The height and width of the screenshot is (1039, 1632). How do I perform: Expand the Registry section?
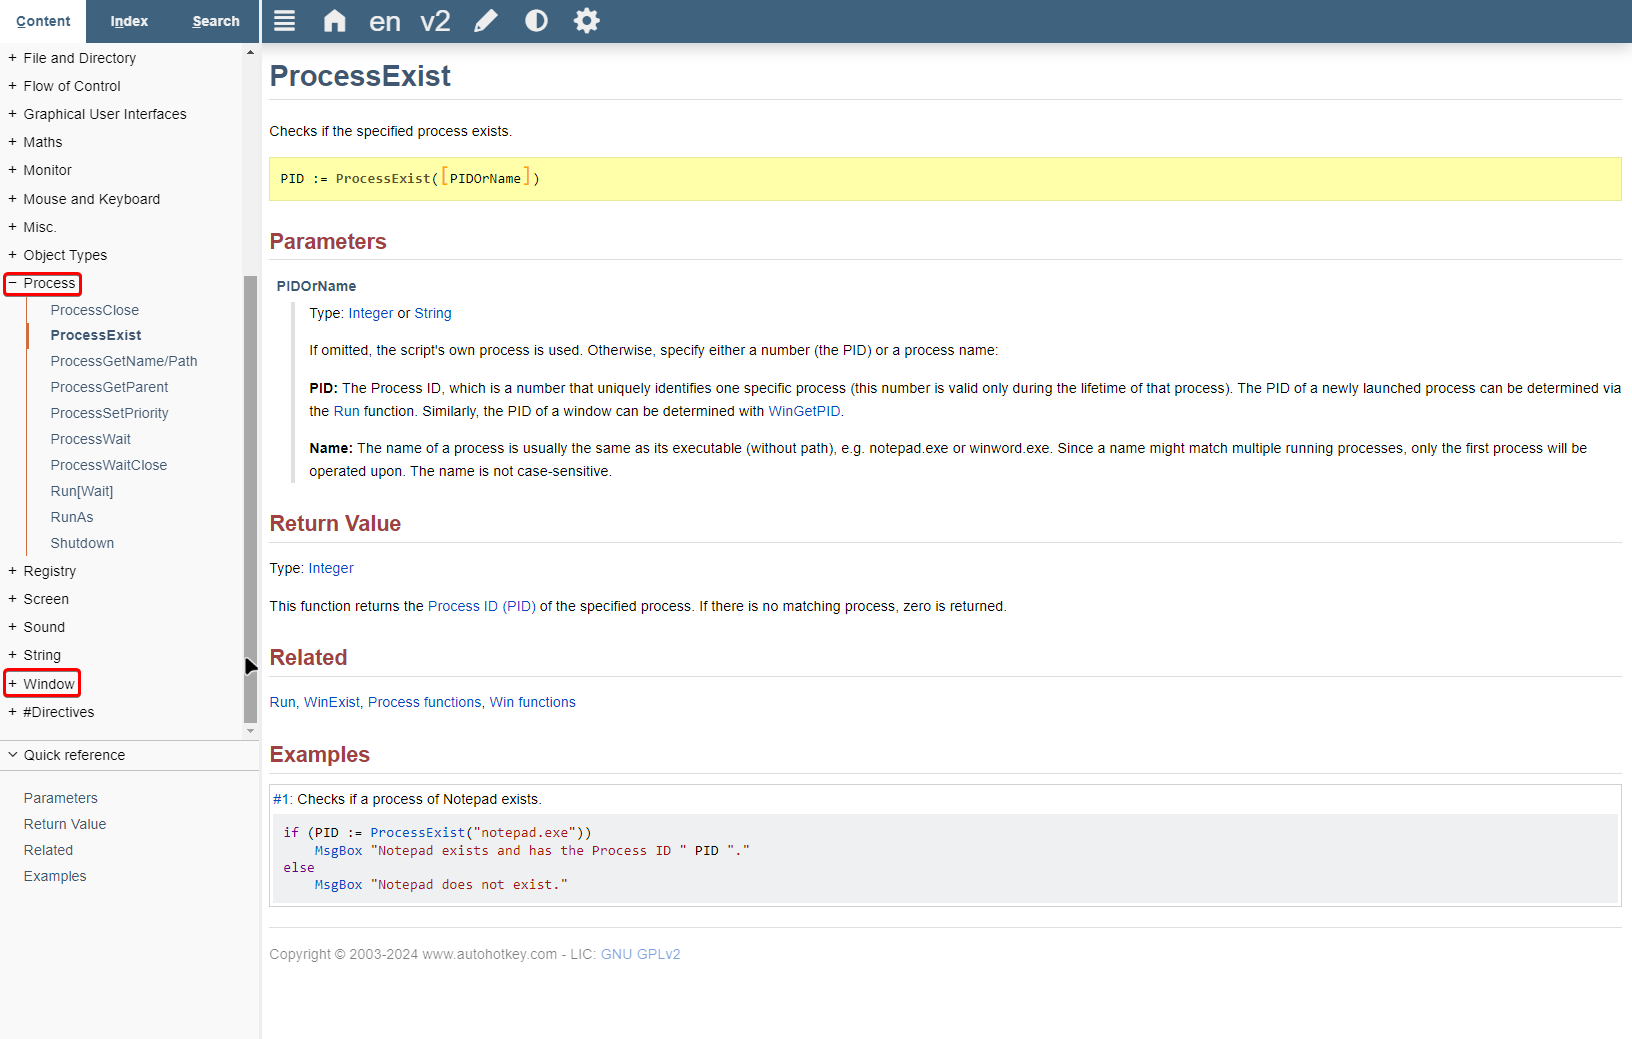(49, 571)
